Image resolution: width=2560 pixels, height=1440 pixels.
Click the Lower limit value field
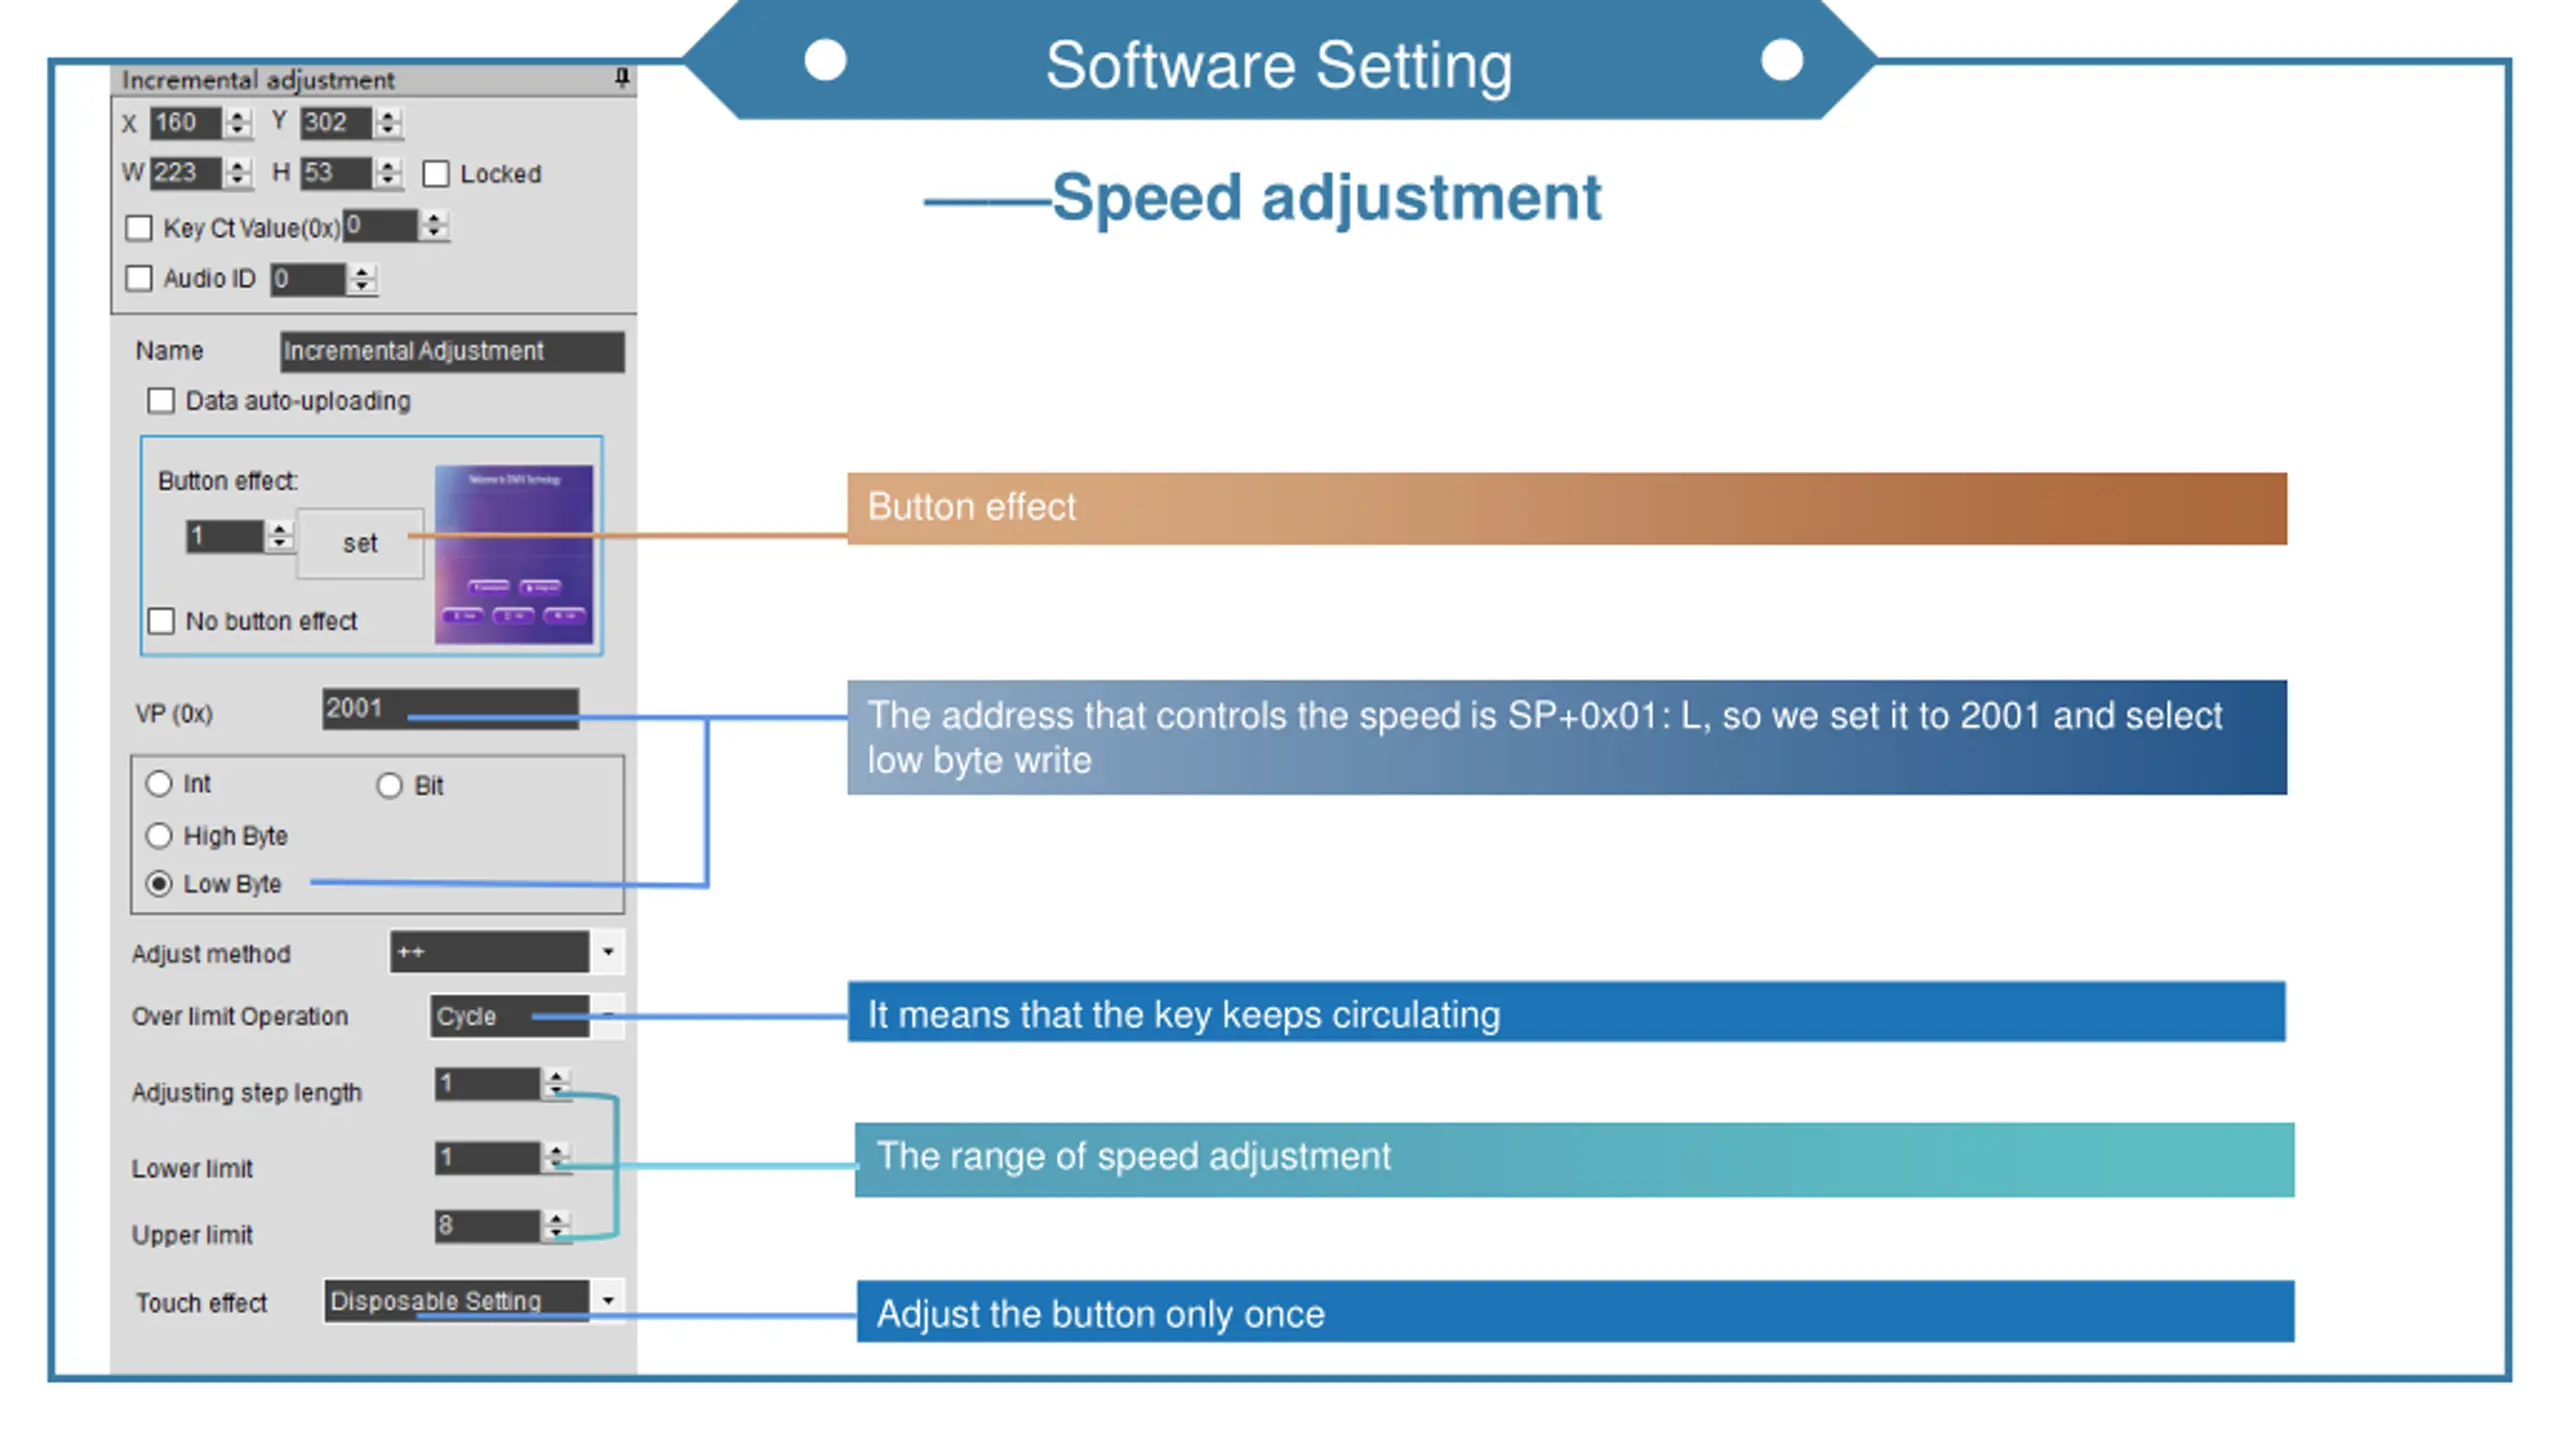click(x=488, y=1158)
